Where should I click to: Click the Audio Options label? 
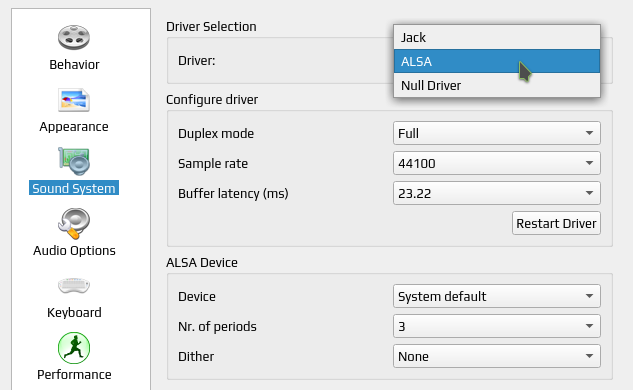[x=74, y=250]
